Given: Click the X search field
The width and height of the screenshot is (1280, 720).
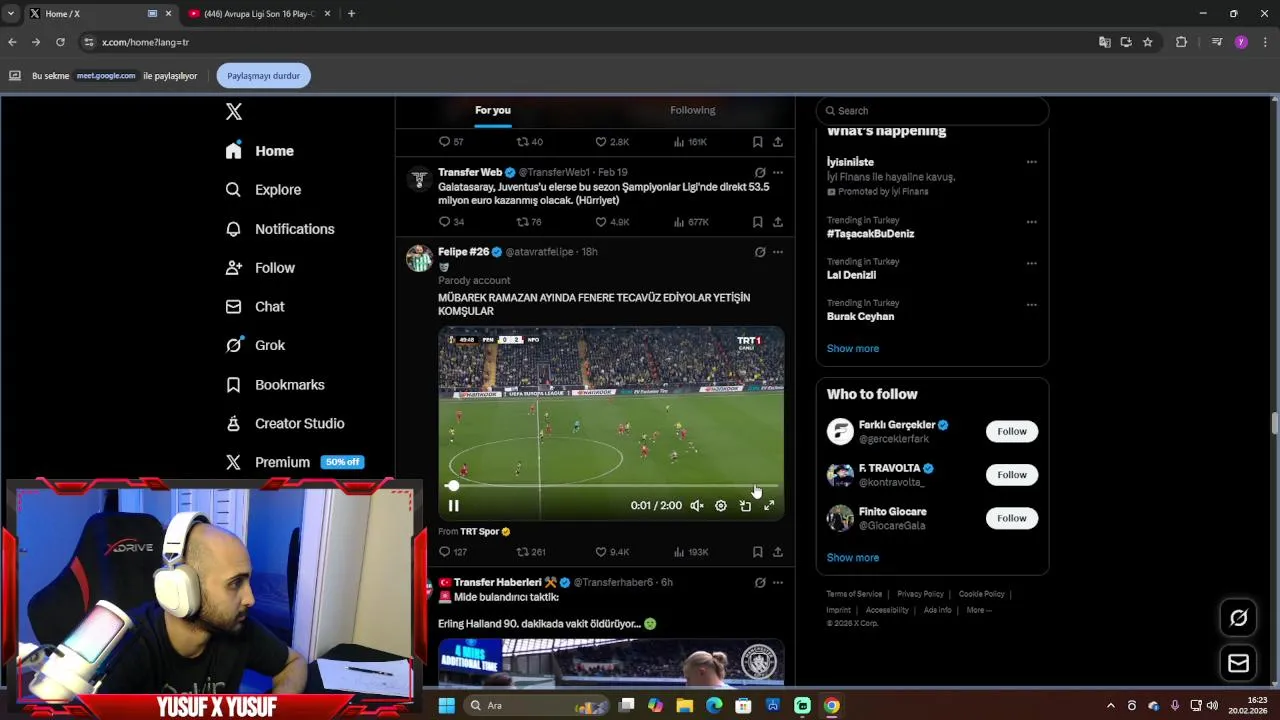Looking at the screenshot, I should coord(932,111).
